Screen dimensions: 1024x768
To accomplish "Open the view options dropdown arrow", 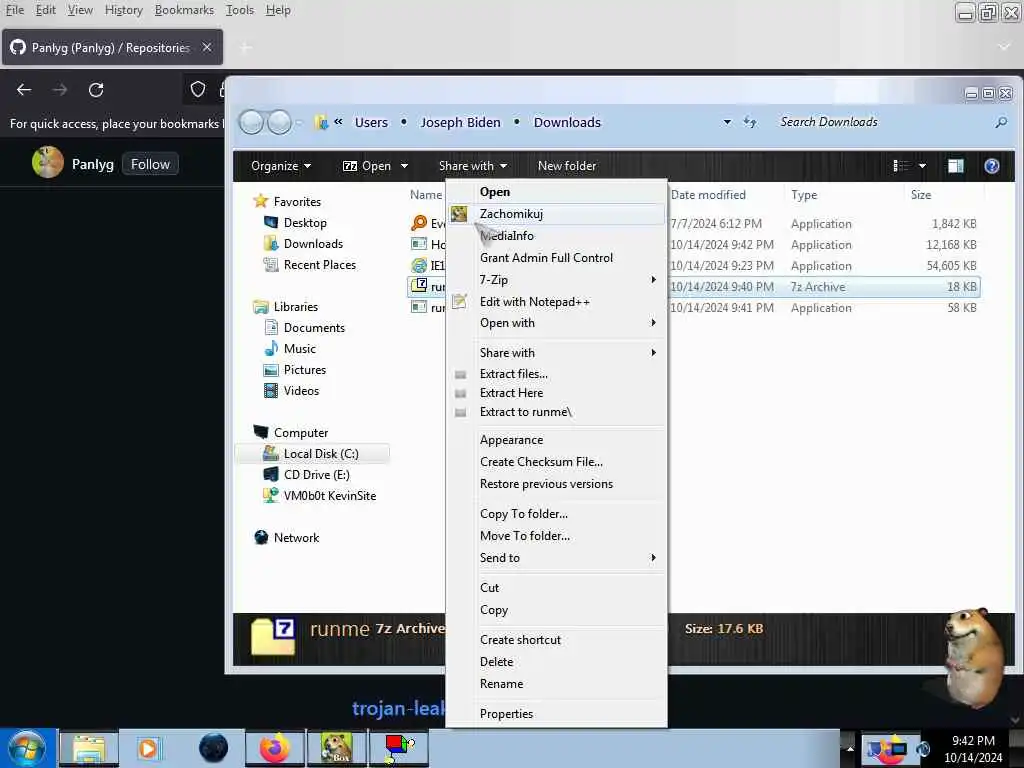I will click(x=922, y=166).
